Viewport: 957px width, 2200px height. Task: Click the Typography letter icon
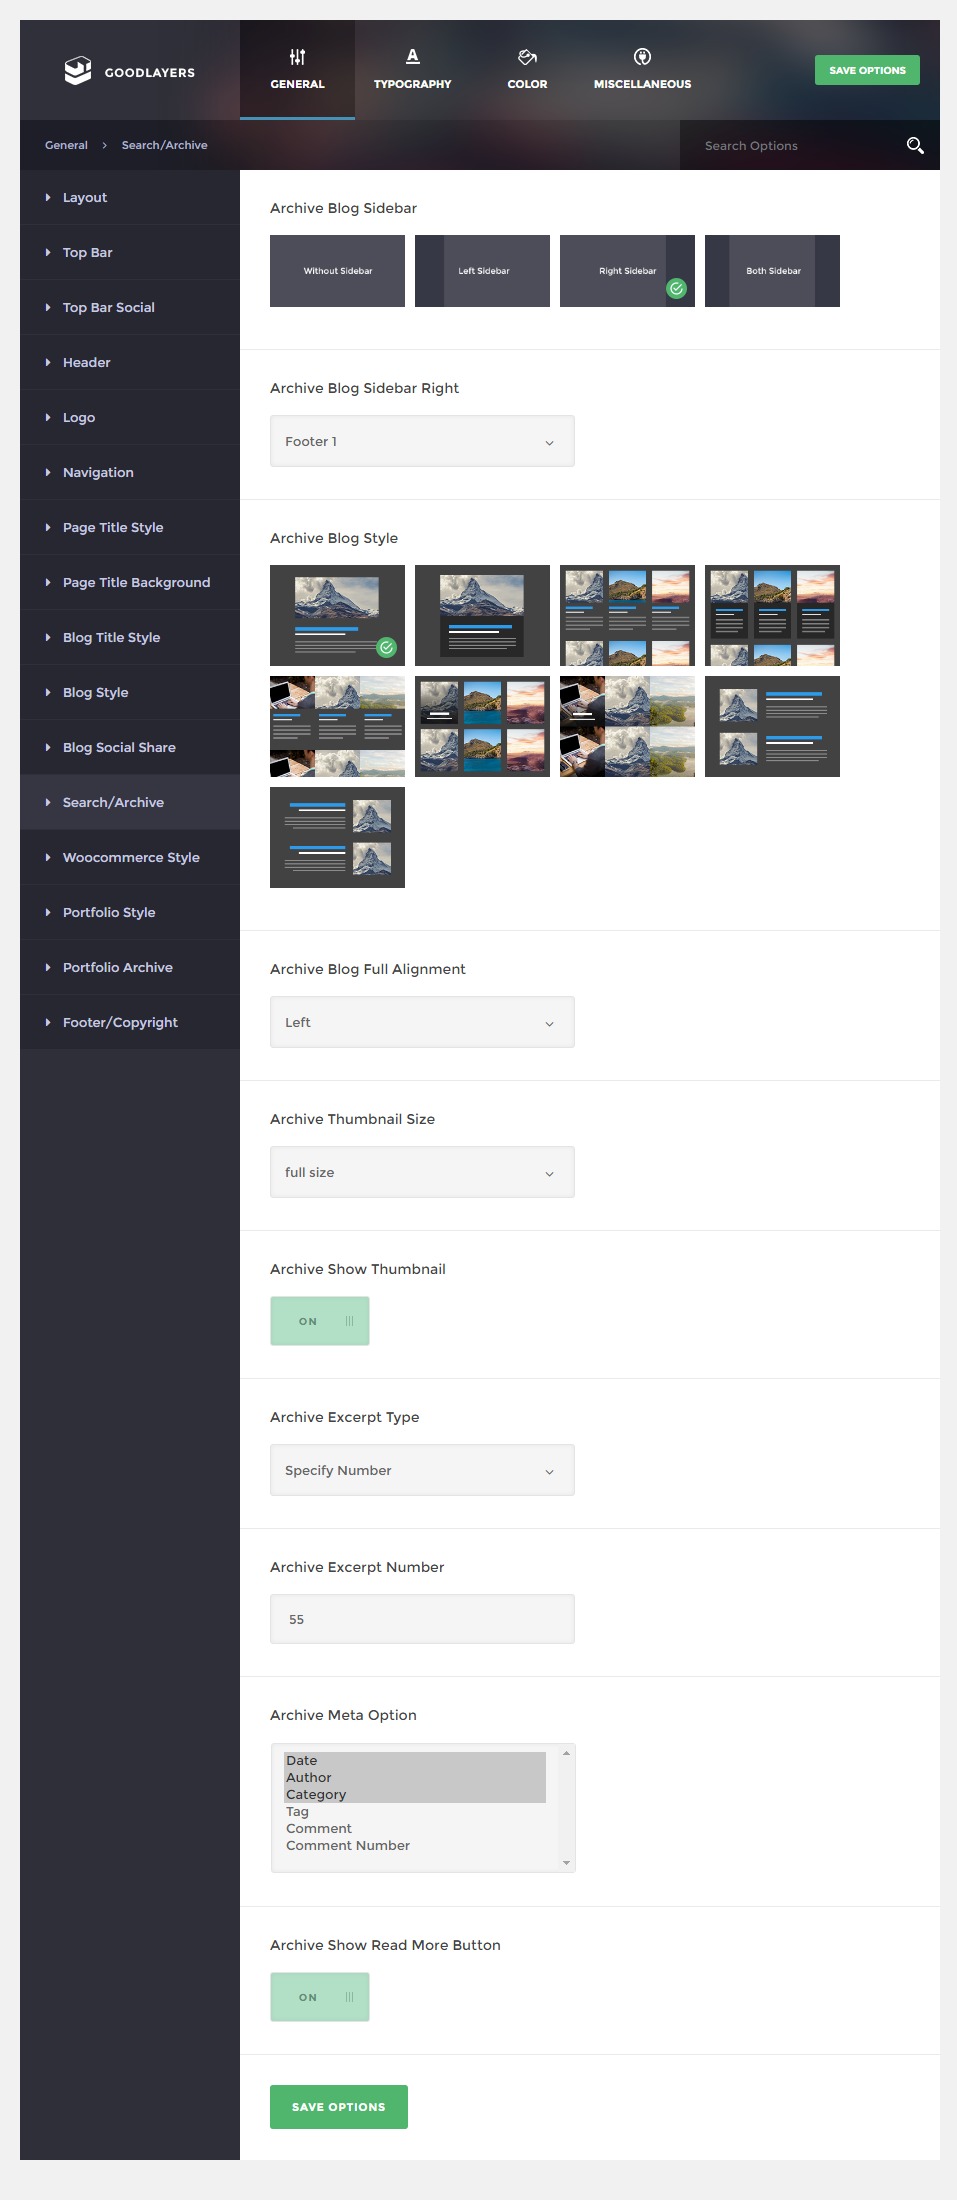(412, 56)
